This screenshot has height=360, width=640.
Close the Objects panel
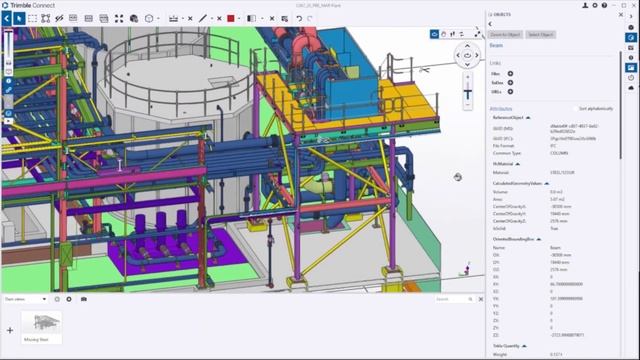click(x=621, y=15)
